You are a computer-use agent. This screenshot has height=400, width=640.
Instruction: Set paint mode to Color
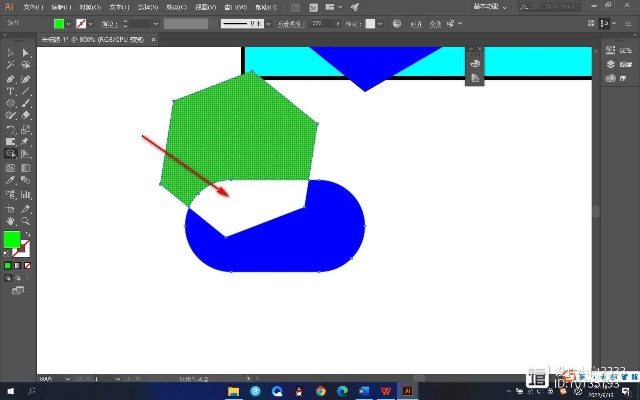(8, 266)
